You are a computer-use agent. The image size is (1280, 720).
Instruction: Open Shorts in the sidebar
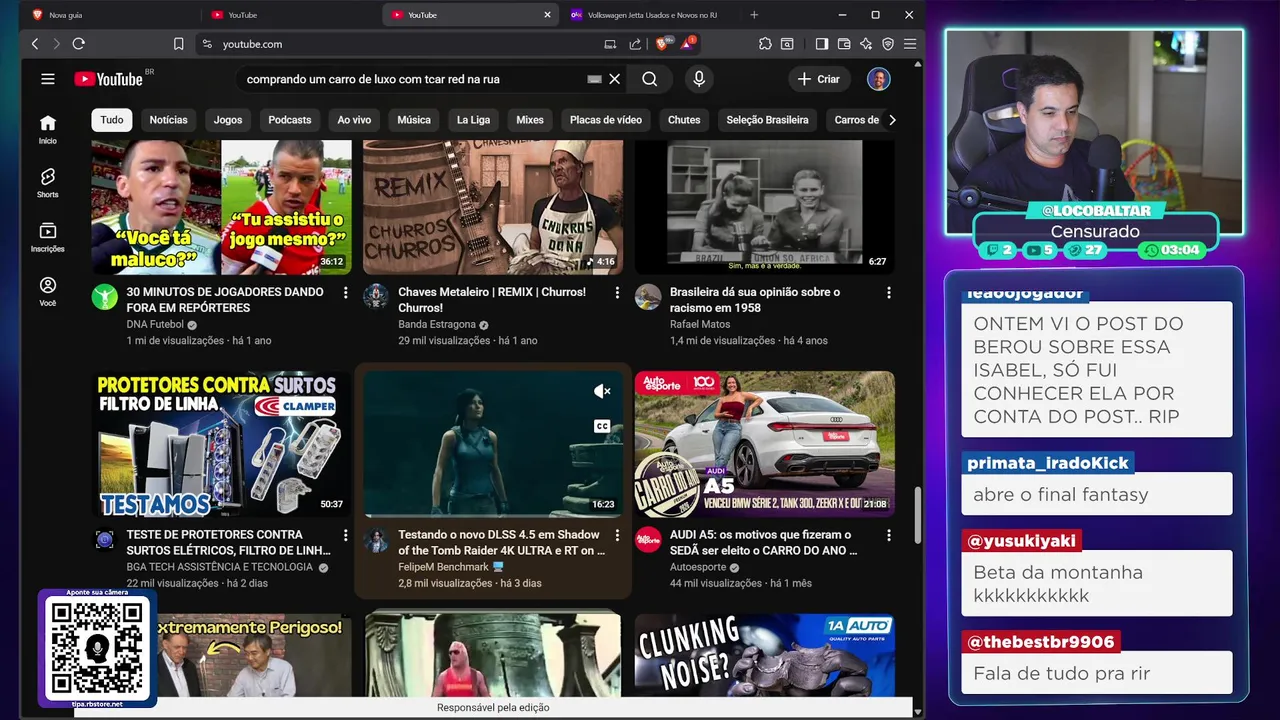(48, 183)
